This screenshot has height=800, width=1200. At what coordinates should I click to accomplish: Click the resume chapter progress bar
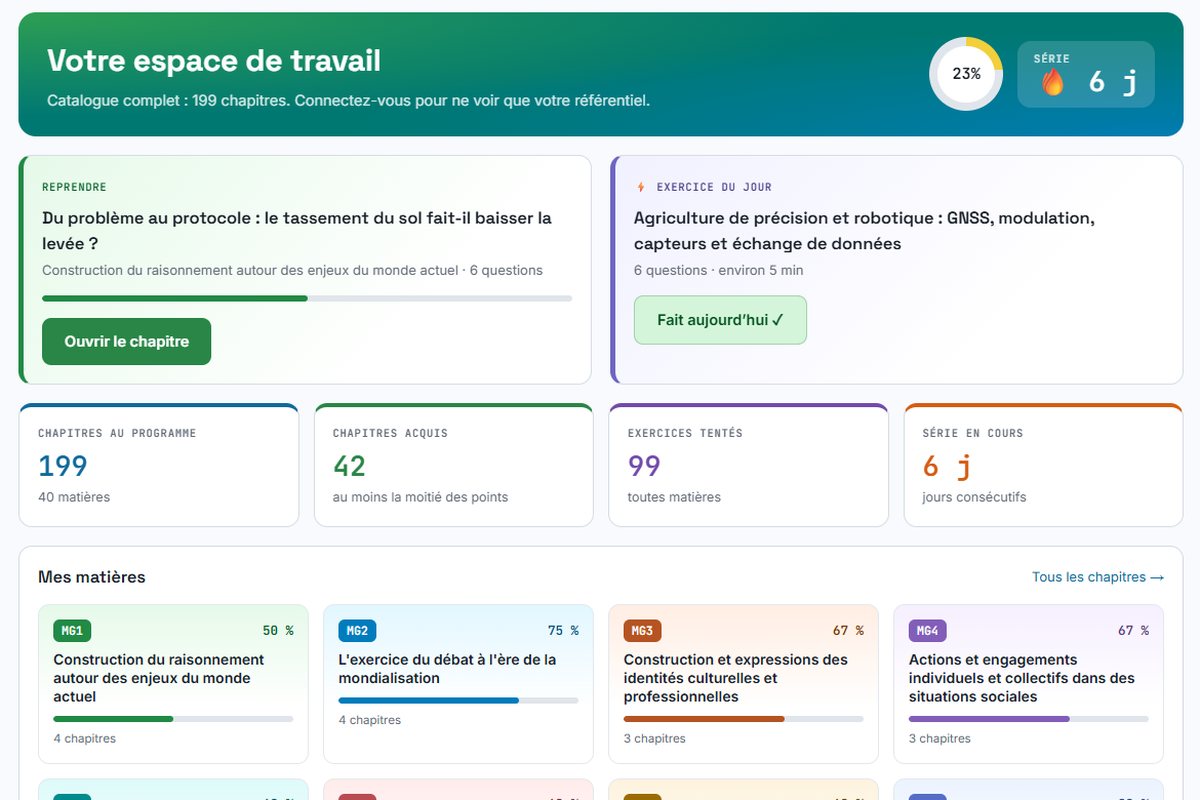(x=307, y=298)
